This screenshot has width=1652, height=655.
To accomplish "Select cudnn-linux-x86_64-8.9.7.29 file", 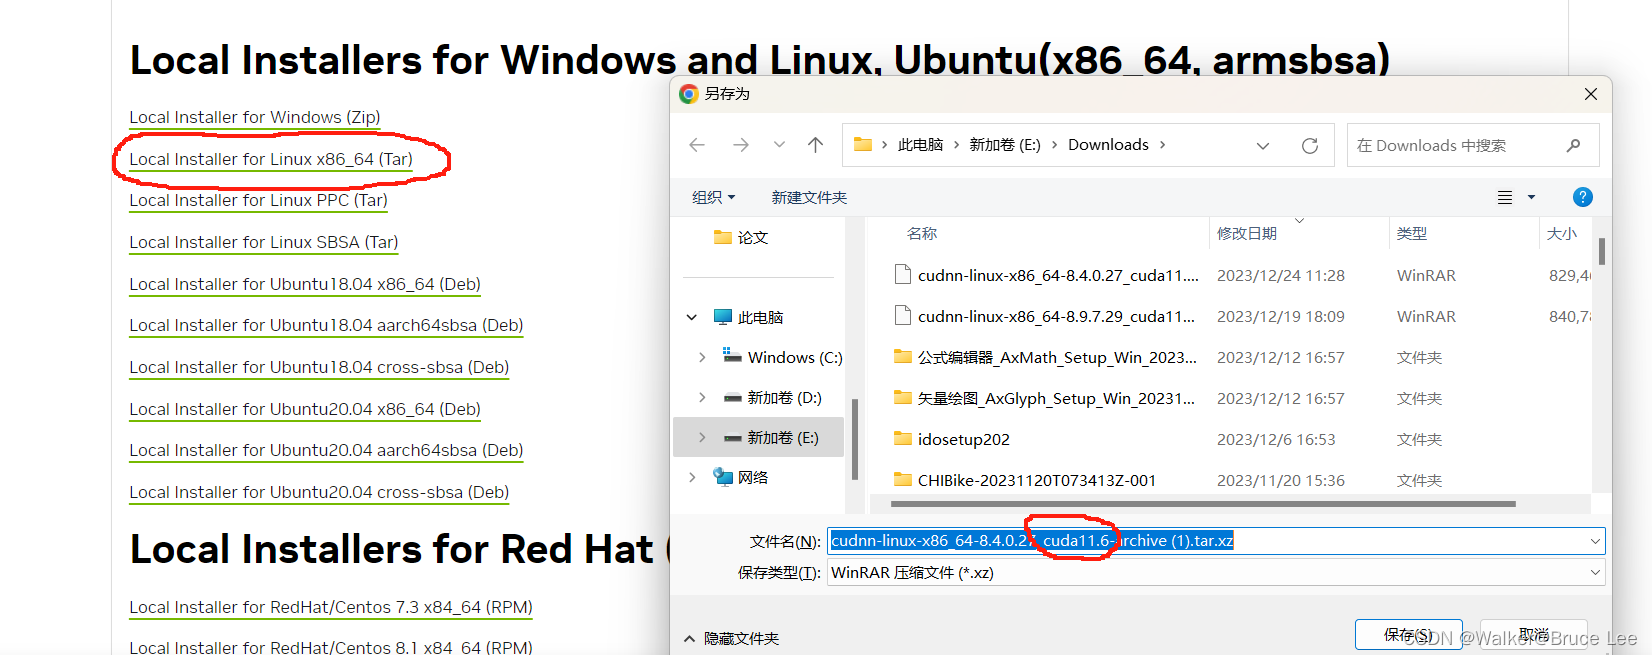I will (1056, 316).
